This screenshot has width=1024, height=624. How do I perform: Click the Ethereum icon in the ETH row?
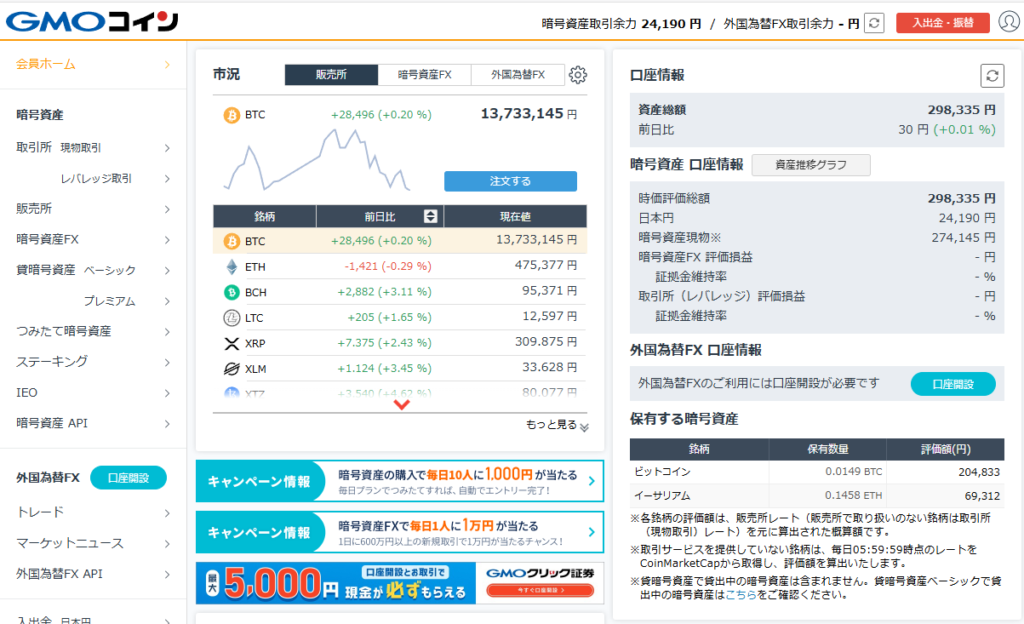[231, 267]
